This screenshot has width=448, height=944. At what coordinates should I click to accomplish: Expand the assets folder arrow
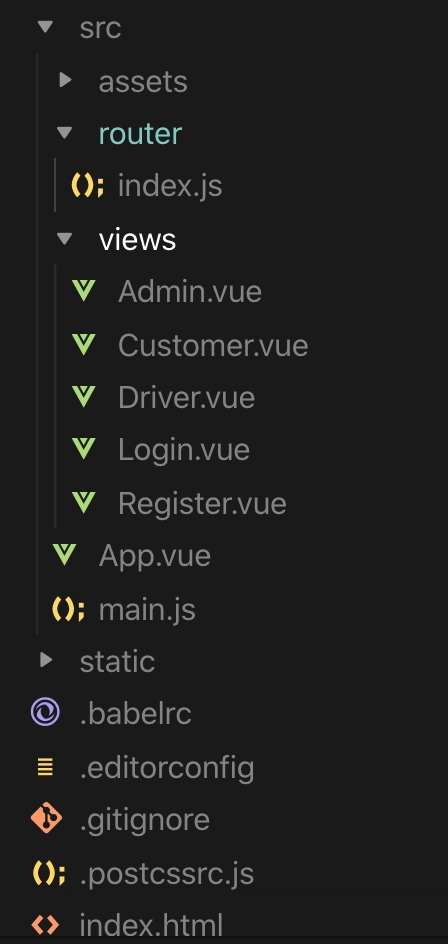(66, 79)
